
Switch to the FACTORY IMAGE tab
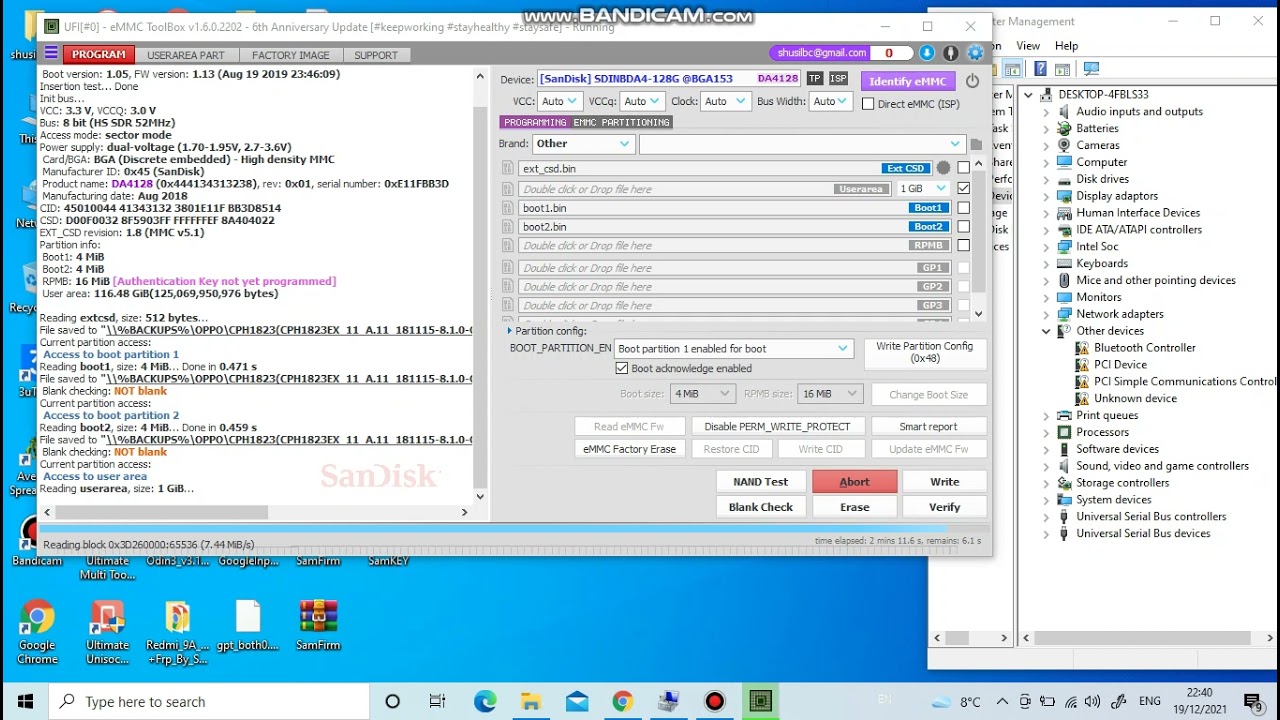pyautogui.click(x=290, y=55)
